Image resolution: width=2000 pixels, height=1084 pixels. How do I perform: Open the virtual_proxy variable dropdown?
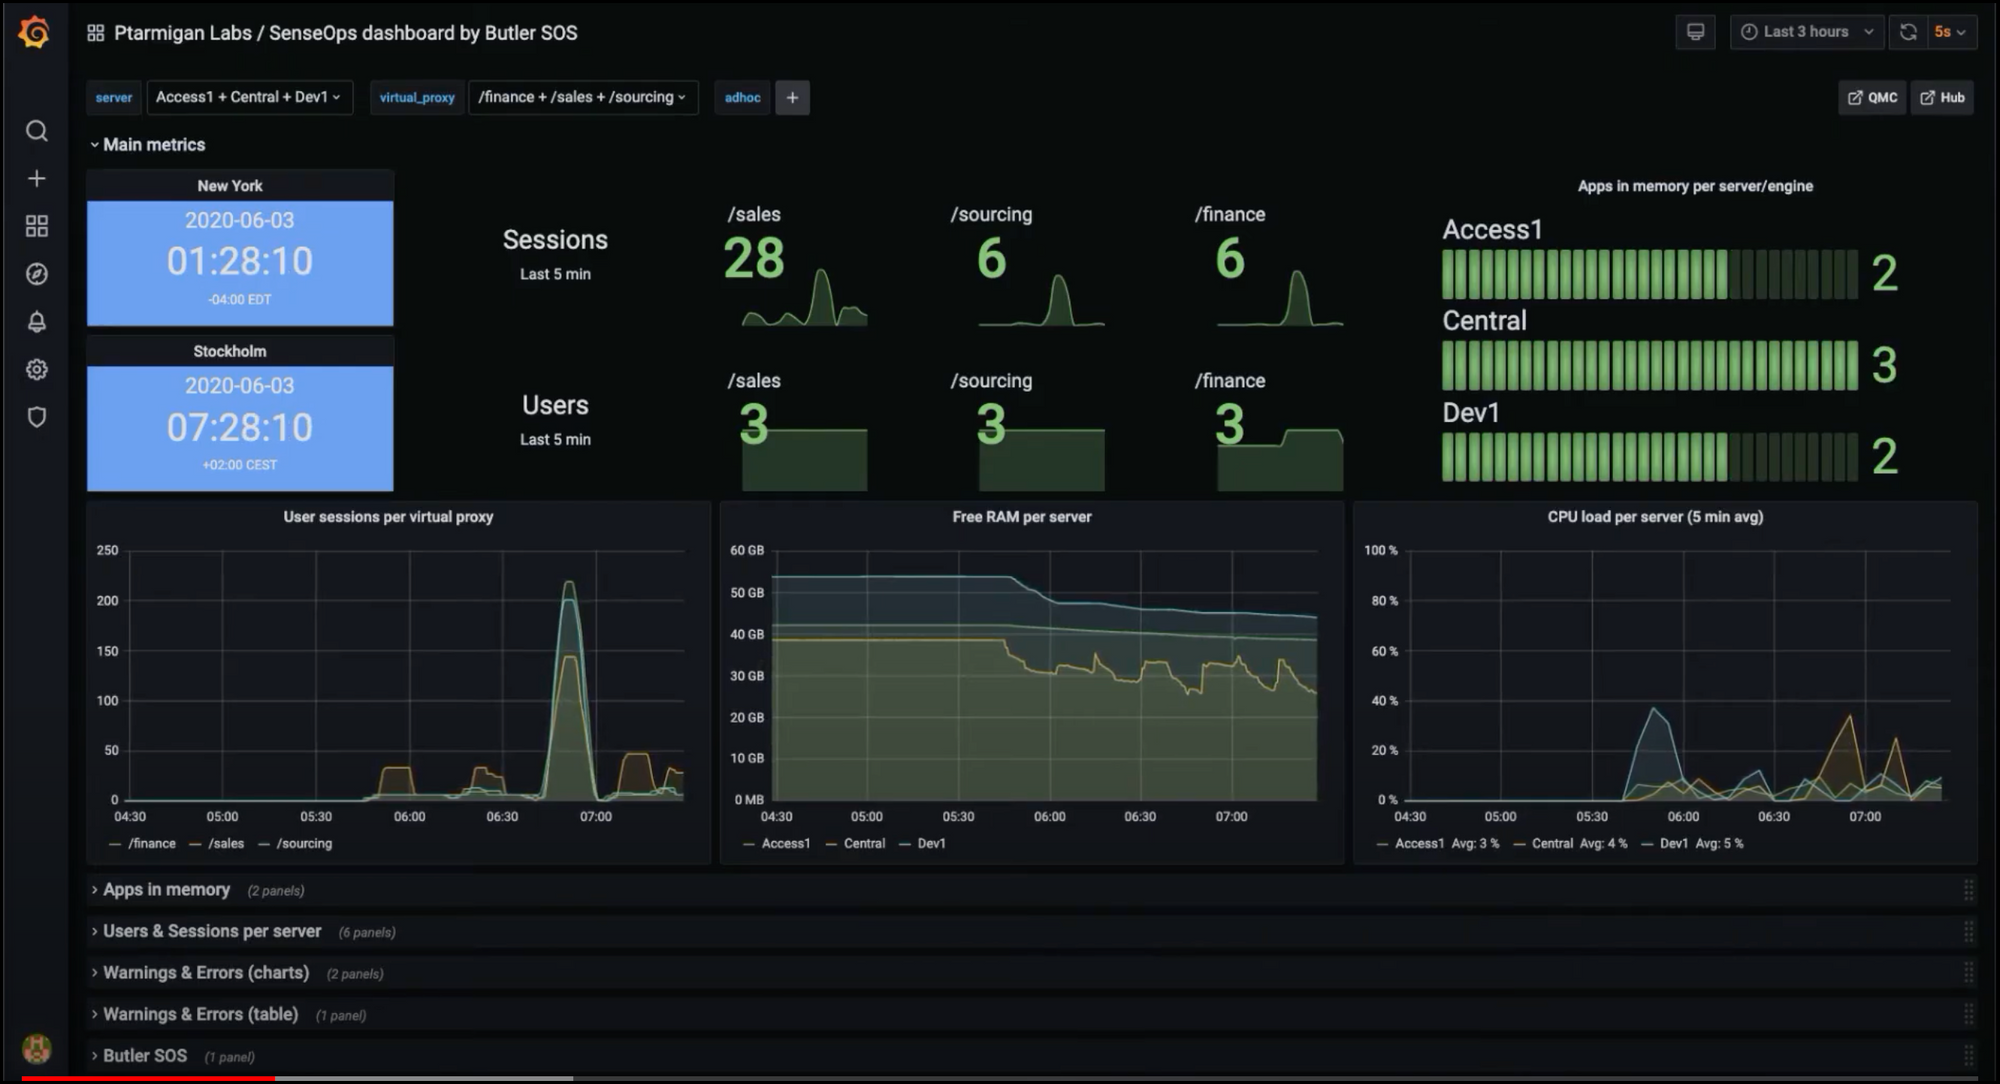coord(582,97)
